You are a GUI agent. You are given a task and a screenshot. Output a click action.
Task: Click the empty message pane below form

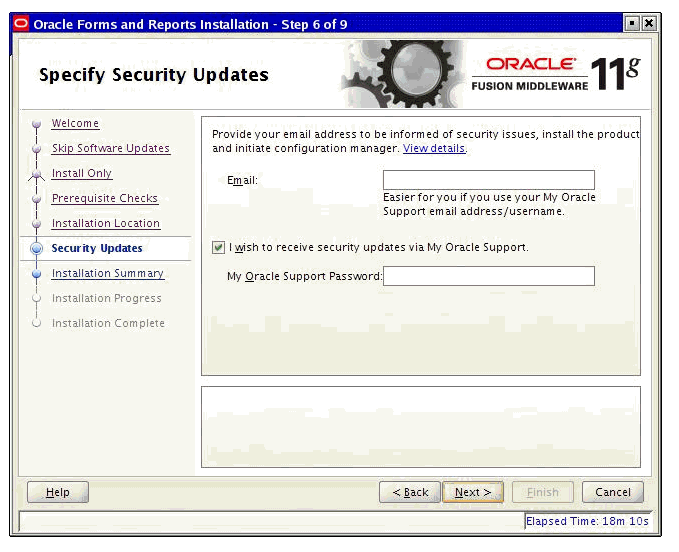(421, 427)
